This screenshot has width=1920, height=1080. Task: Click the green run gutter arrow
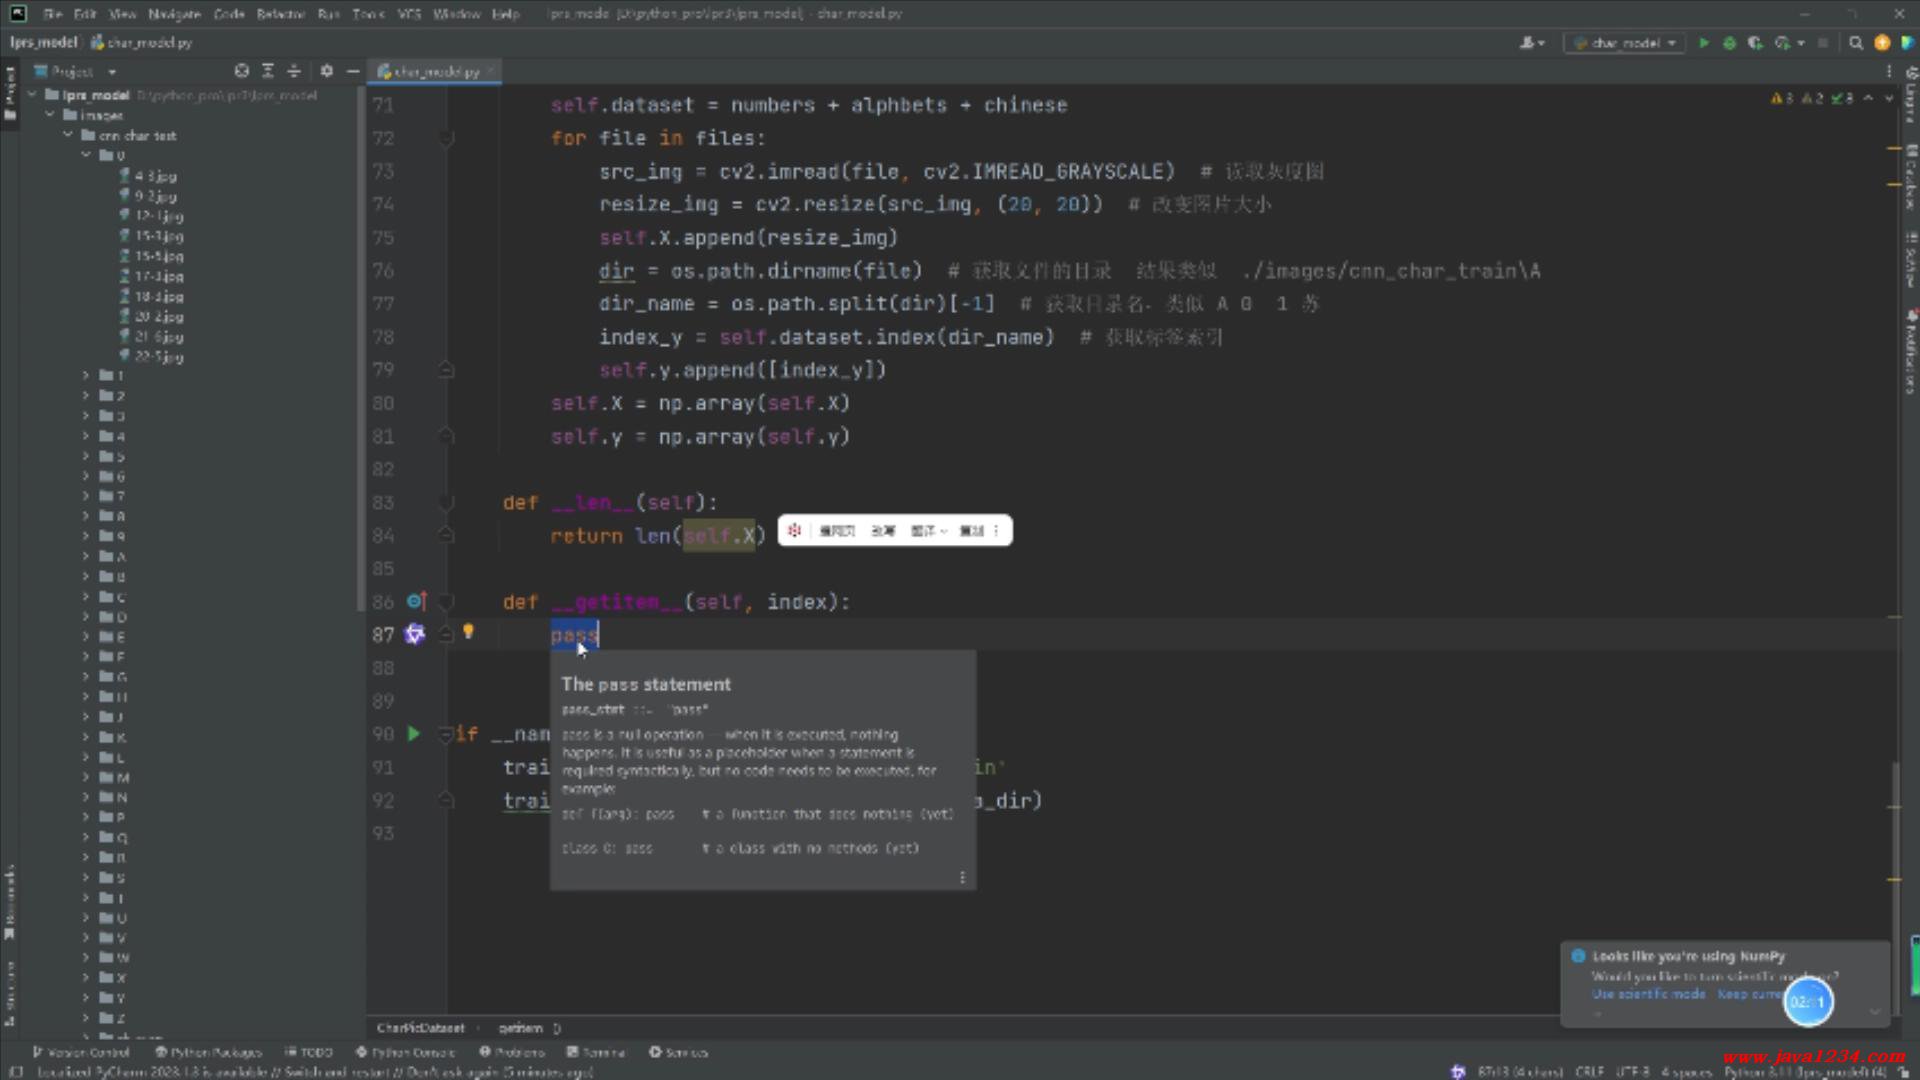[x=414, y=734]
